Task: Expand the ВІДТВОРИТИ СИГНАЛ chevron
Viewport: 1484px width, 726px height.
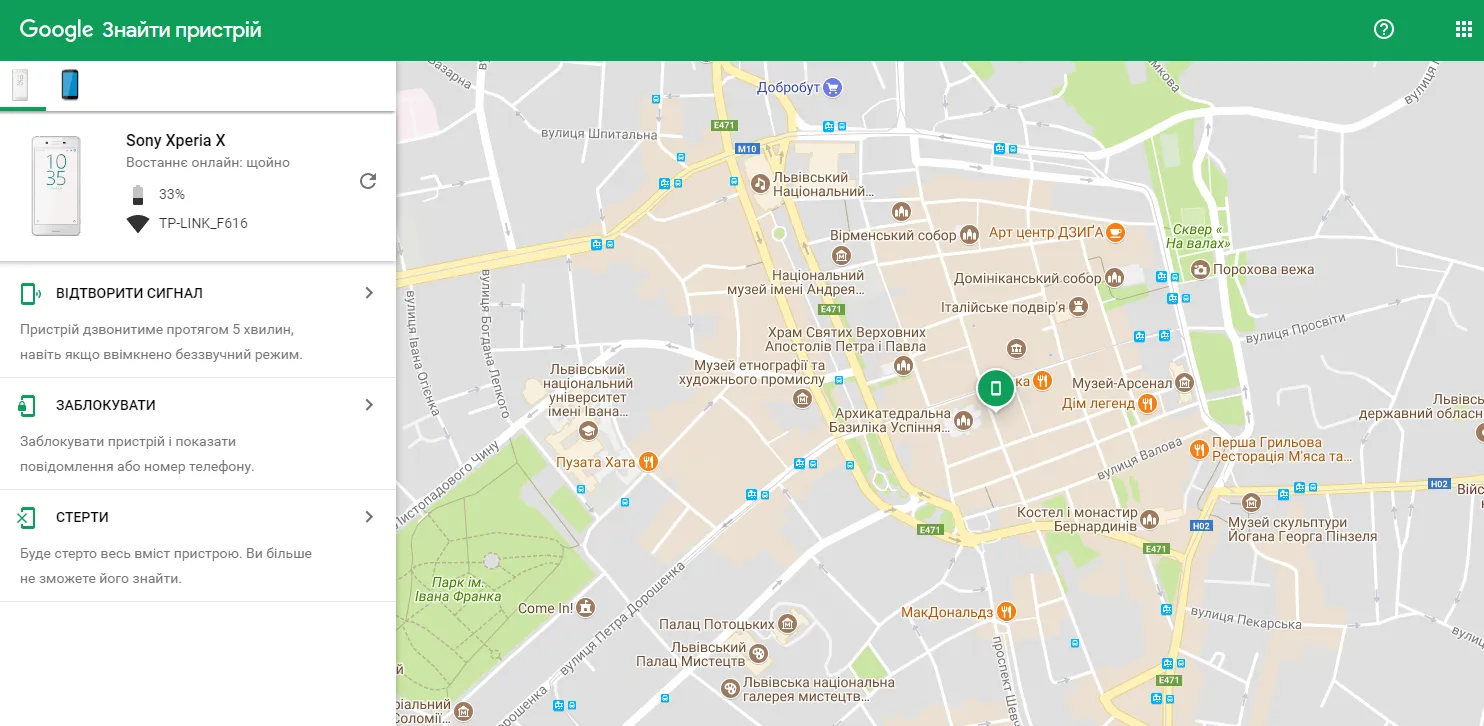Action: click(x=369, y=292)
